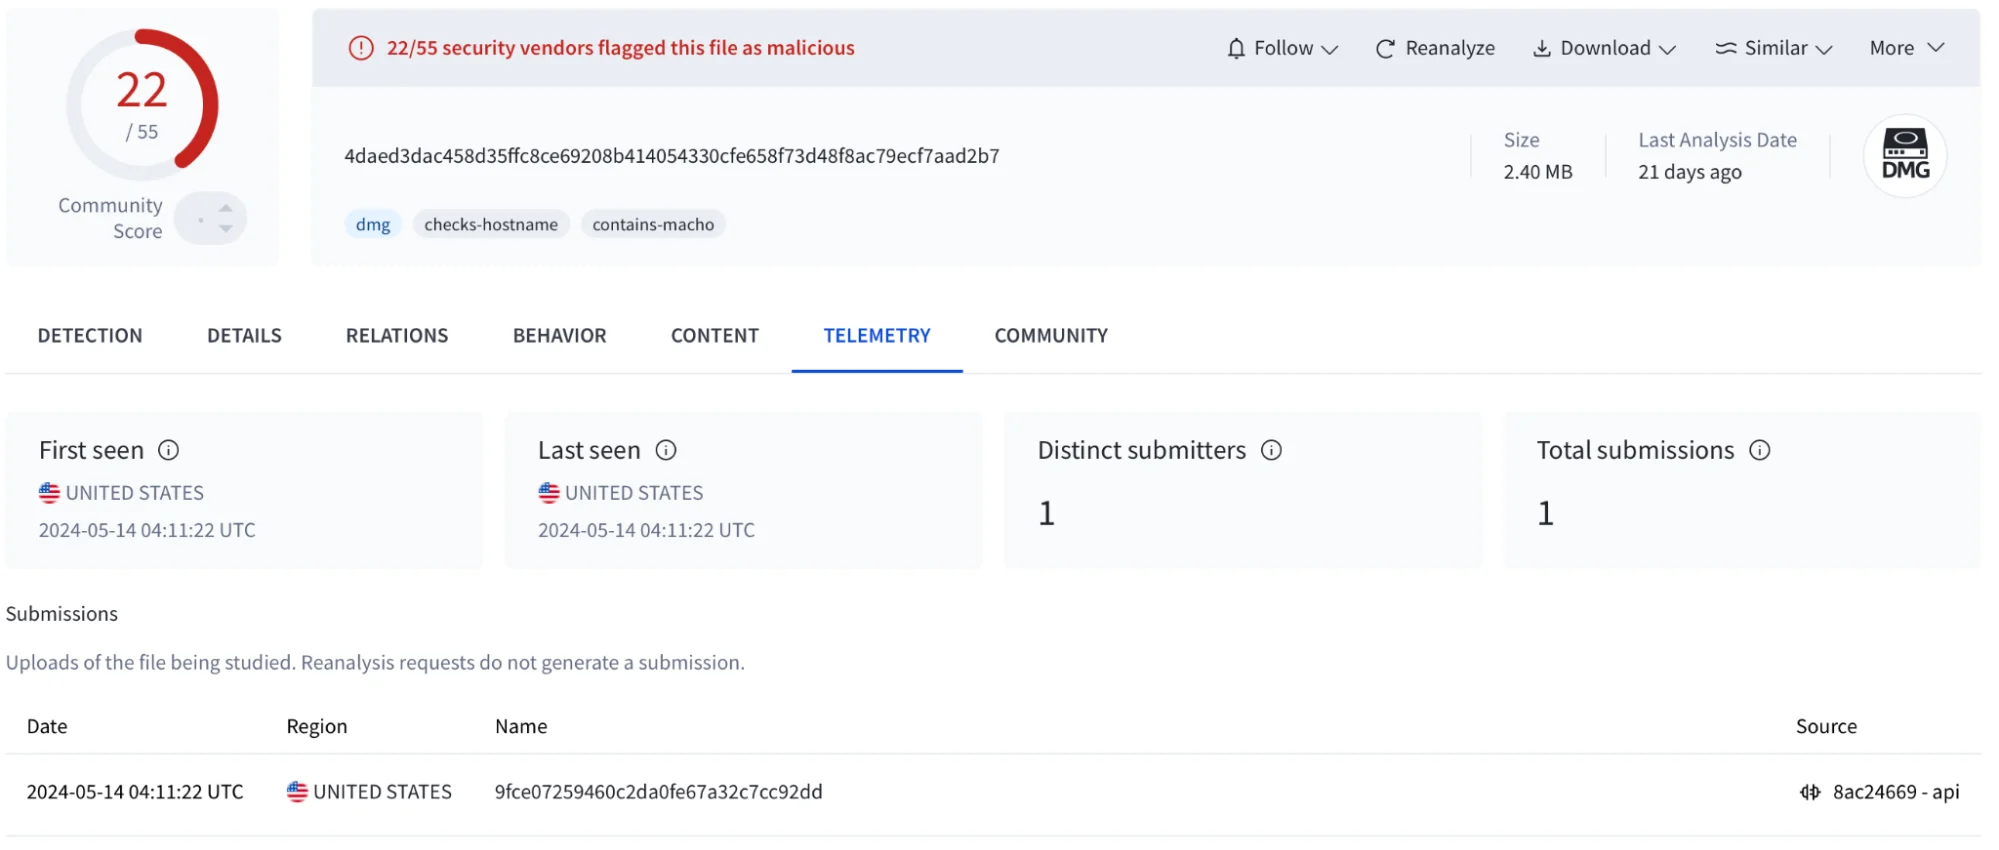Click the 22 / 55 detection score gauge
This screenshot has width=1999, height=850.
pyautogui.click(x=142, y=104)
